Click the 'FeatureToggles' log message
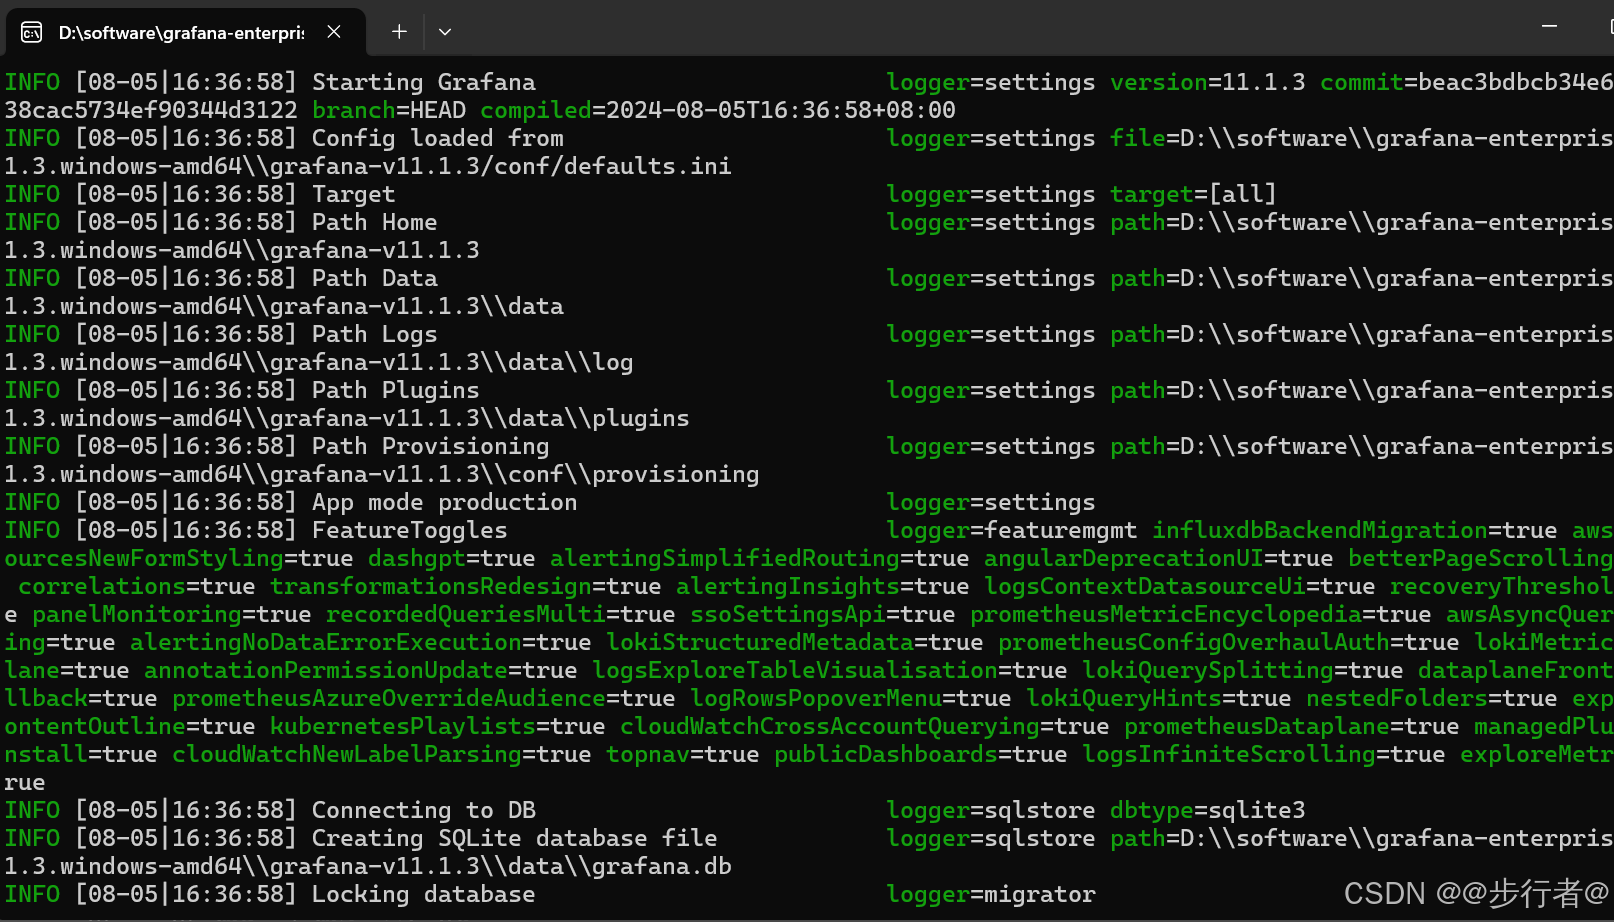1614x922 pixels. (x=410, y=530)
